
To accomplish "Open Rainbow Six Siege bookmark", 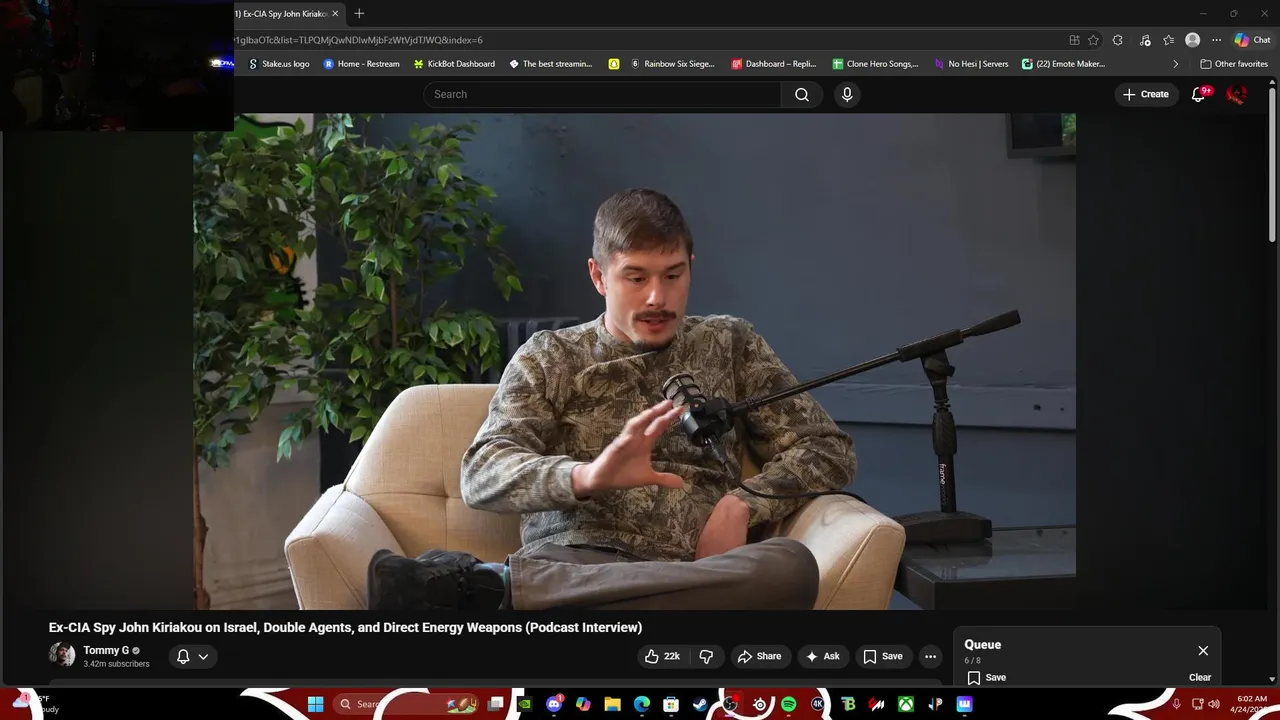I will (672, 64).
